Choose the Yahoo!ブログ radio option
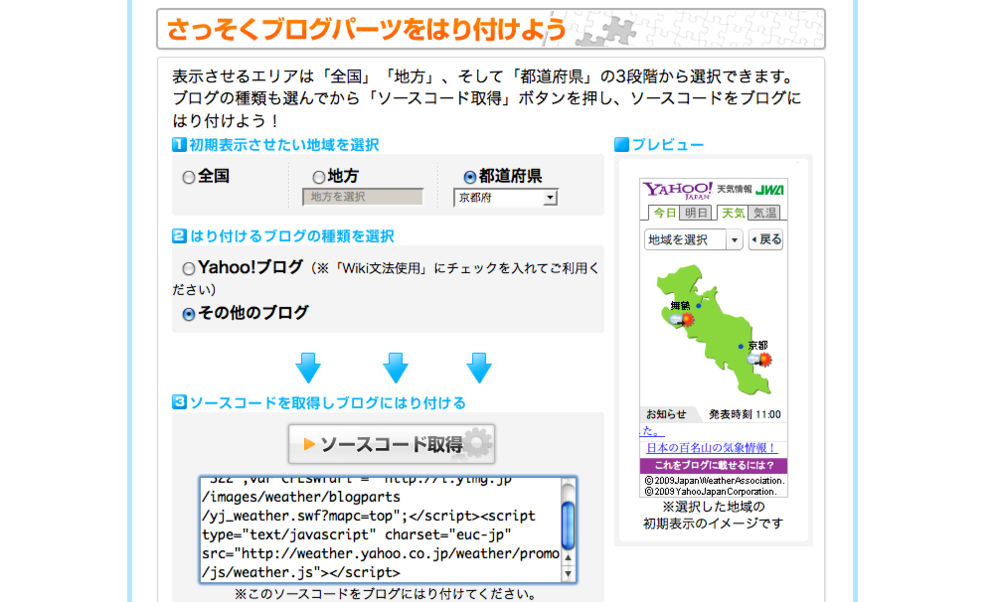 point(189,269)
